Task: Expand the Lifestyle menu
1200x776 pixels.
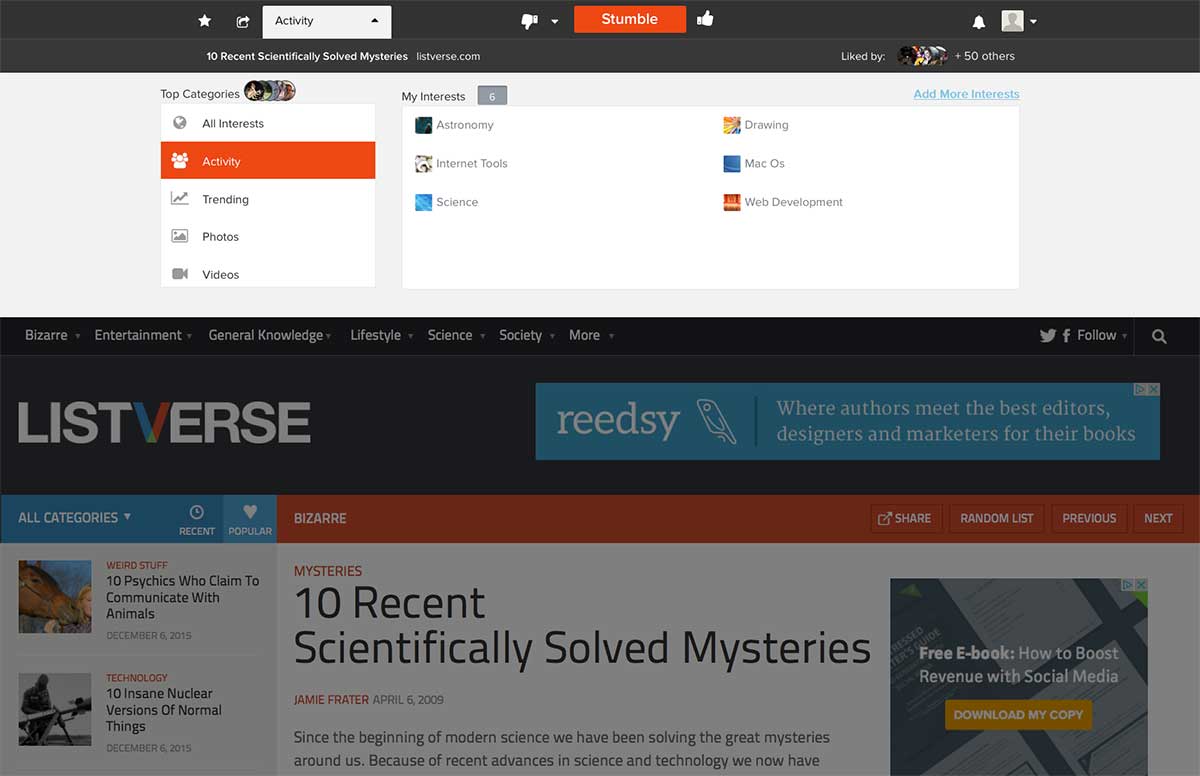Action: pos(382,336)
